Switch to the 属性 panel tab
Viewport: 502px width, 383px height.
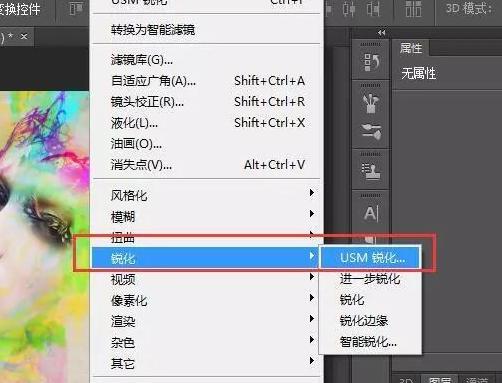click(411, 48)
